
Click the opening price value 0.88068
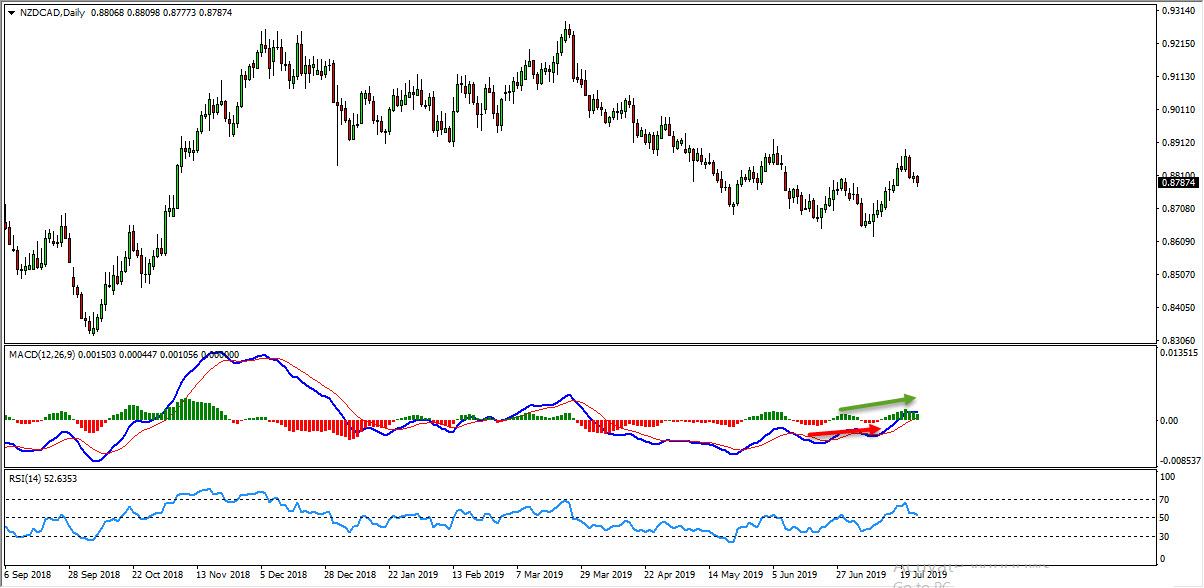click(105, 14)
